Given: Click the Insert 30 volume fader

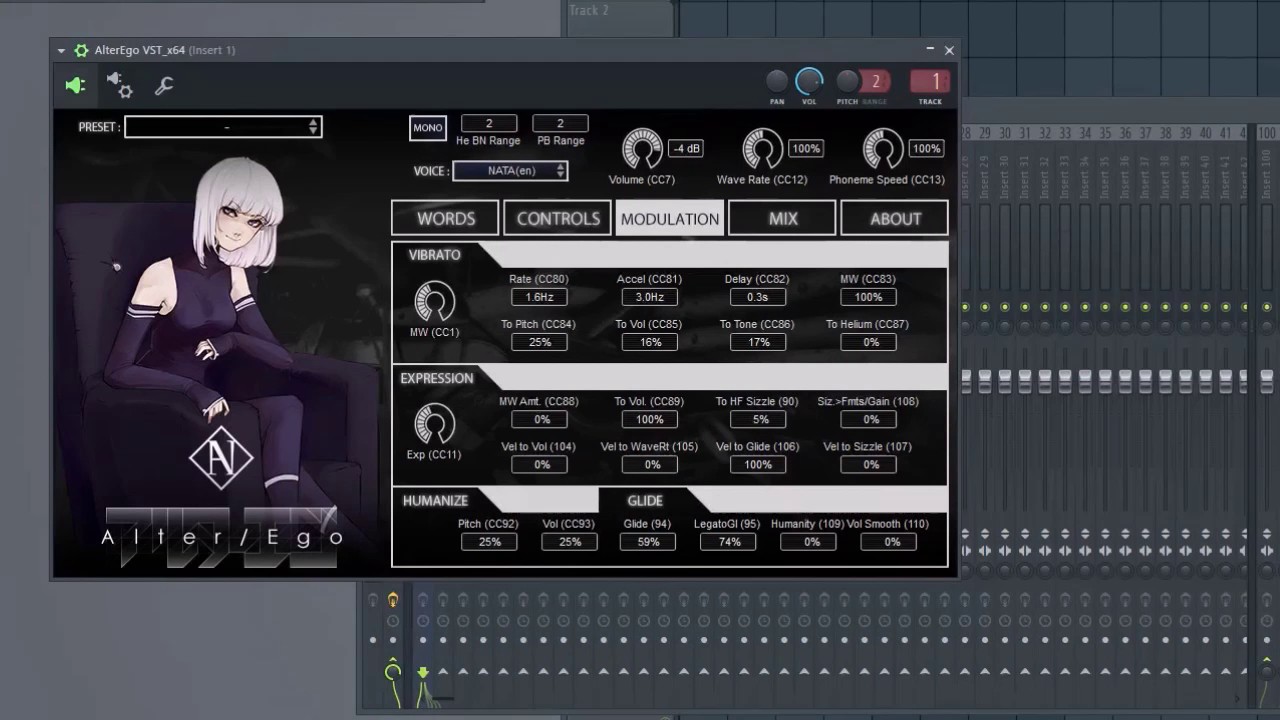Looking at the screenshot, I should click(x=1005, y=380).
